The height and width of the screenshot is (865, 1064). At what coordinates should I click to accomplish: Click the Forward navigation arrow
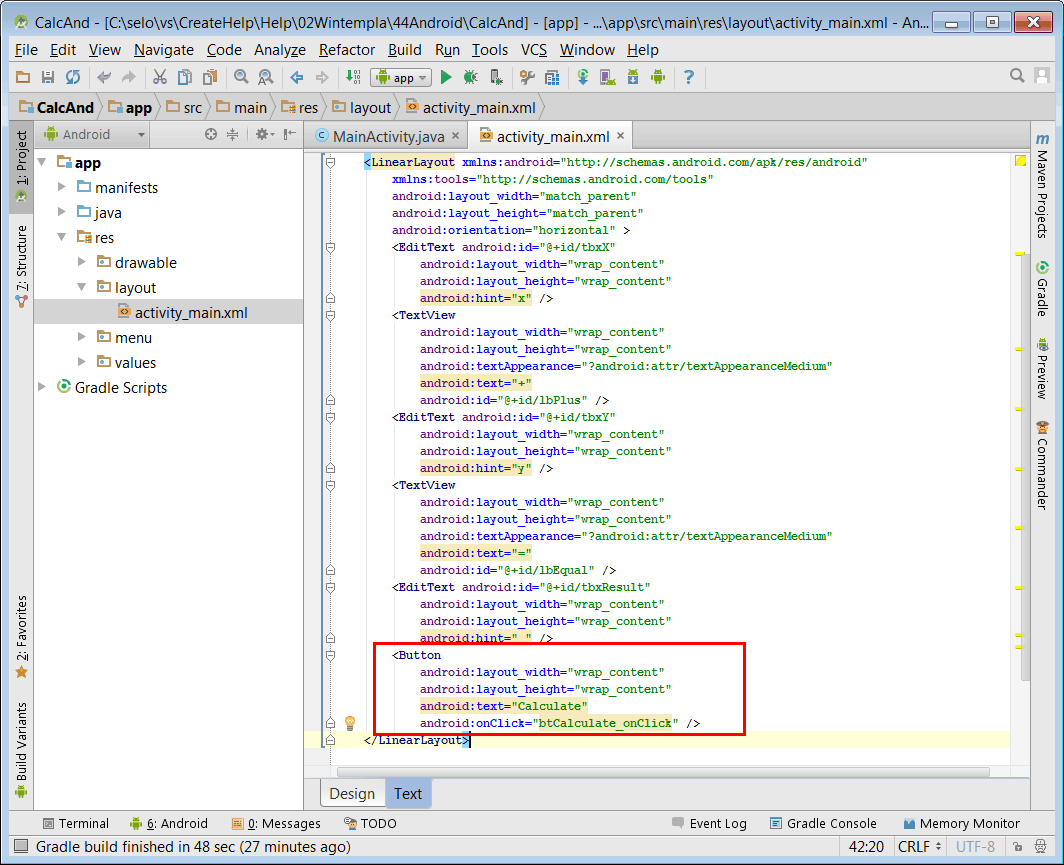(322, 77)
